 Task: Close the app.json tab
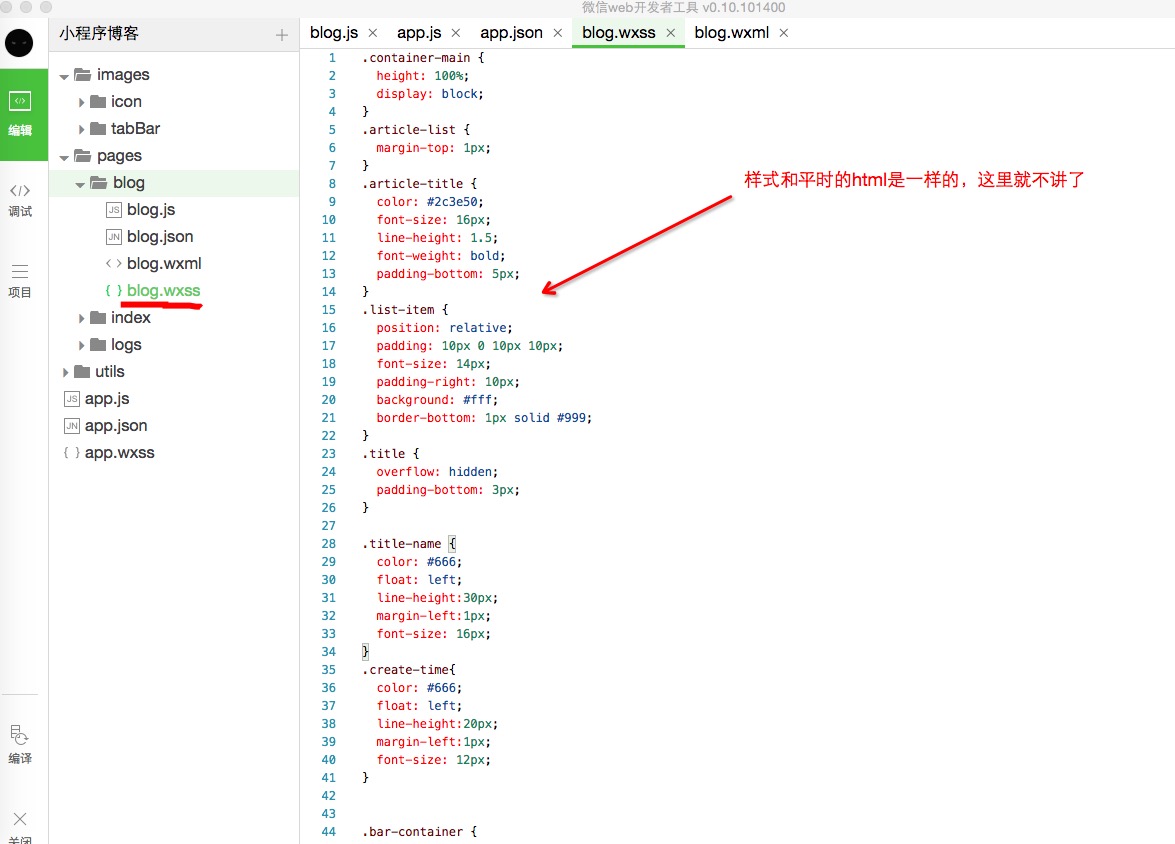coord(558,33)
